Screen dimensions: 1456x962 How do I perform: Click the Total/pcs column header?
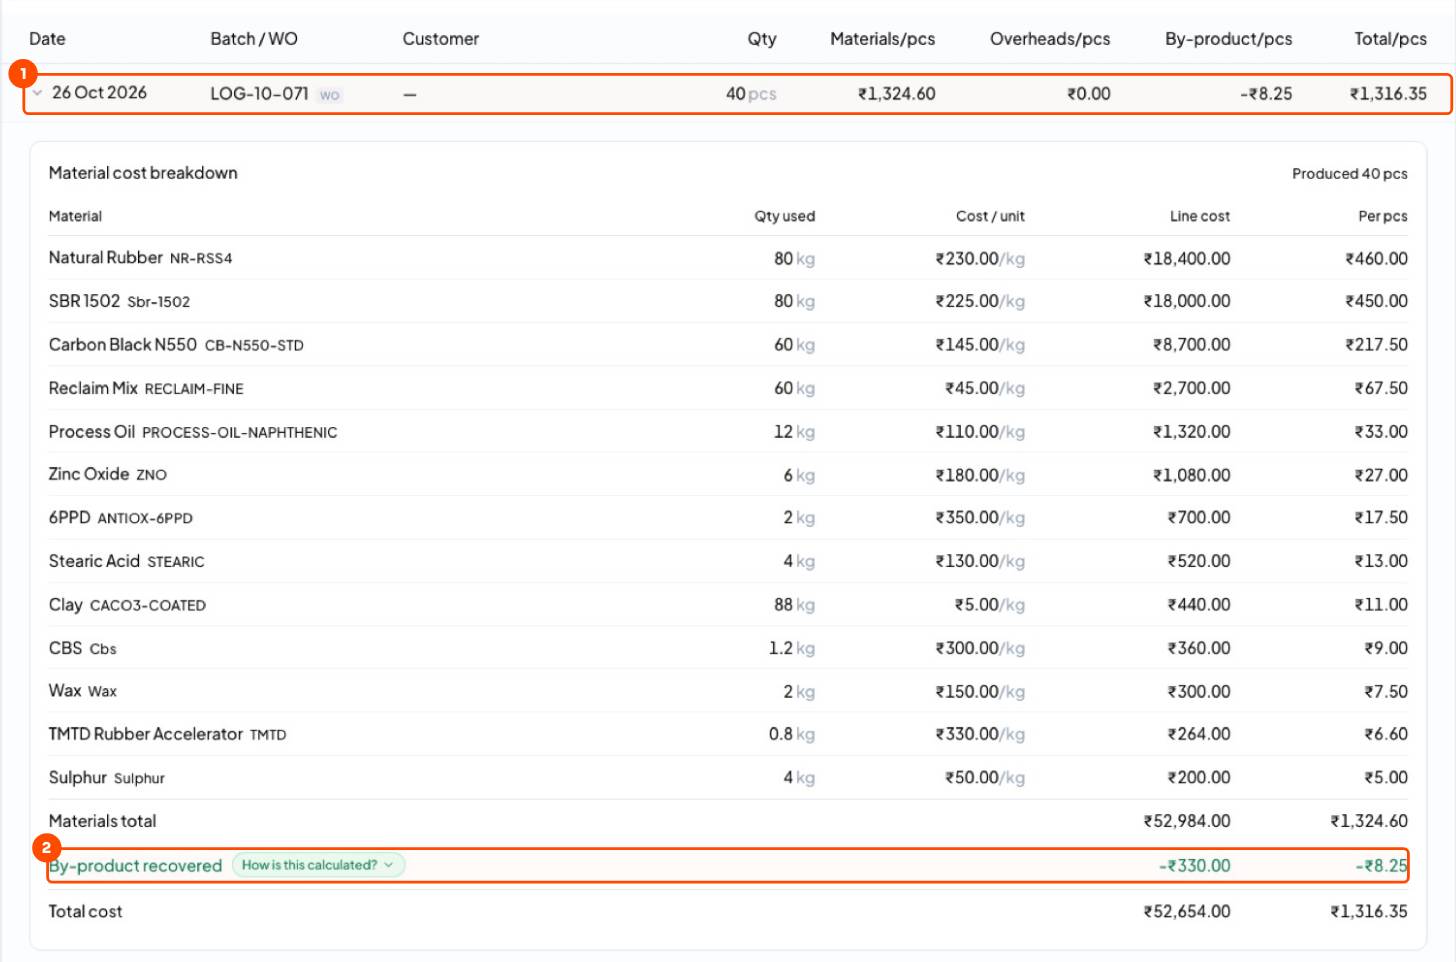point(1390,39)
